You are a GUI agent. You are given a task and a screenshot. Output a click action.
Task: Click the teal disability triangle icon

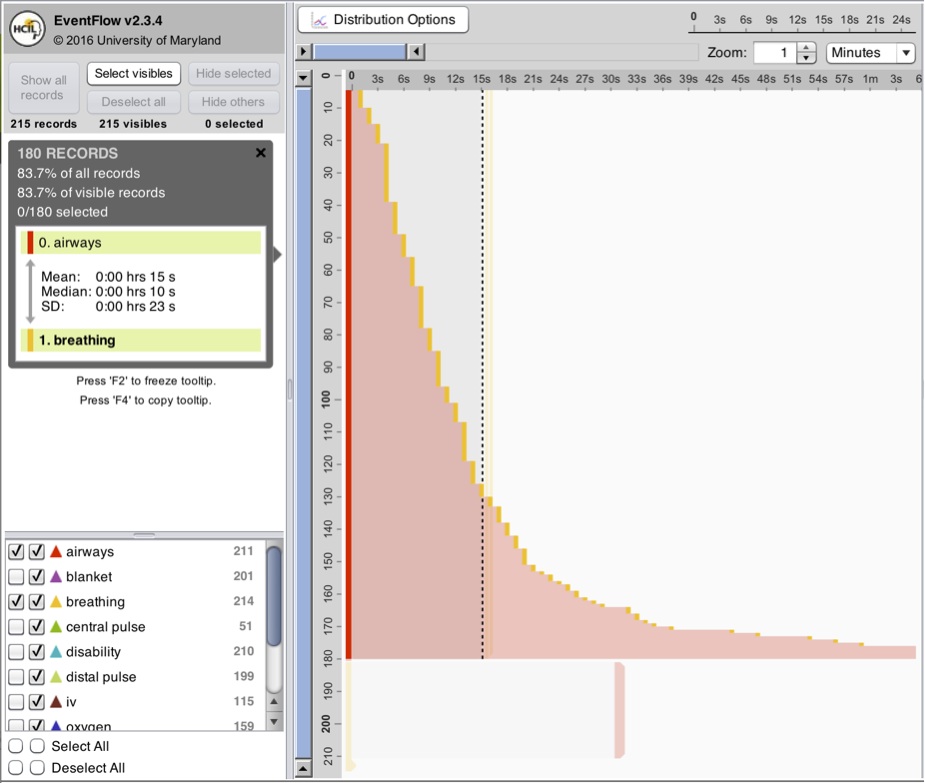click(56, 652)
